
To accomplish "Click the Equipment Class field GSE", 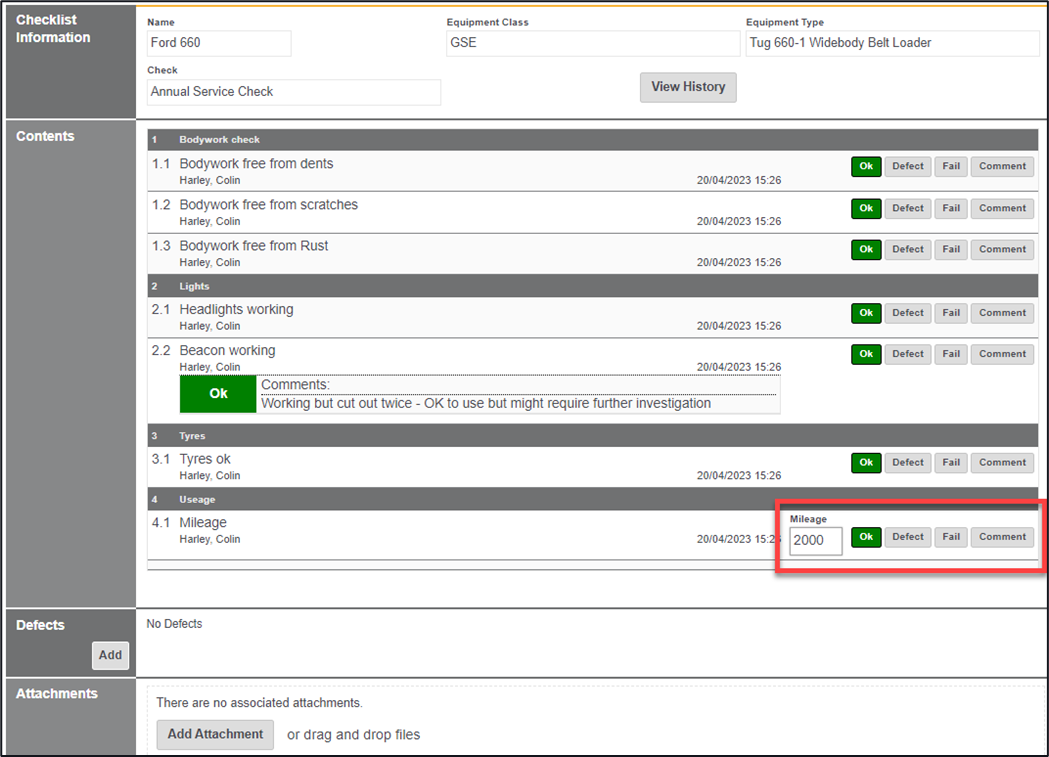I will [x=593, y=43].
